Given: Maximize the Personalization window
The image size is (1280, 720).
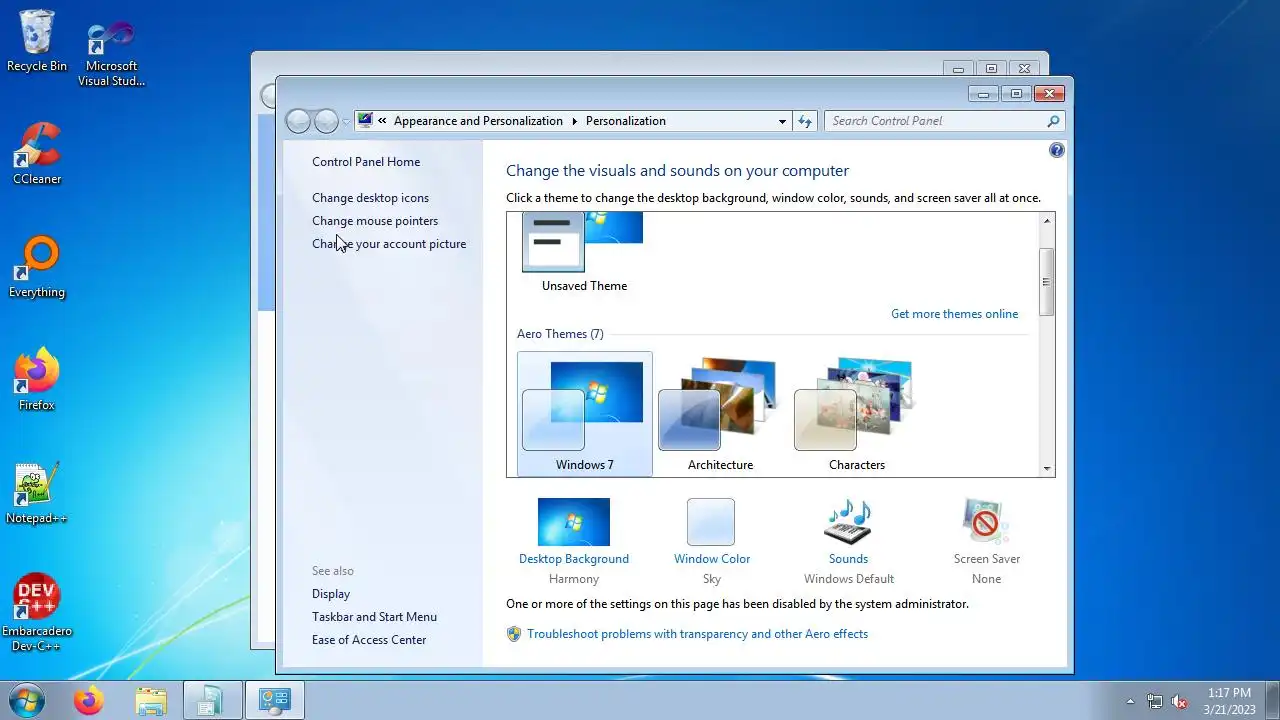Looking at the screenshot, I should pos(1016,94).
